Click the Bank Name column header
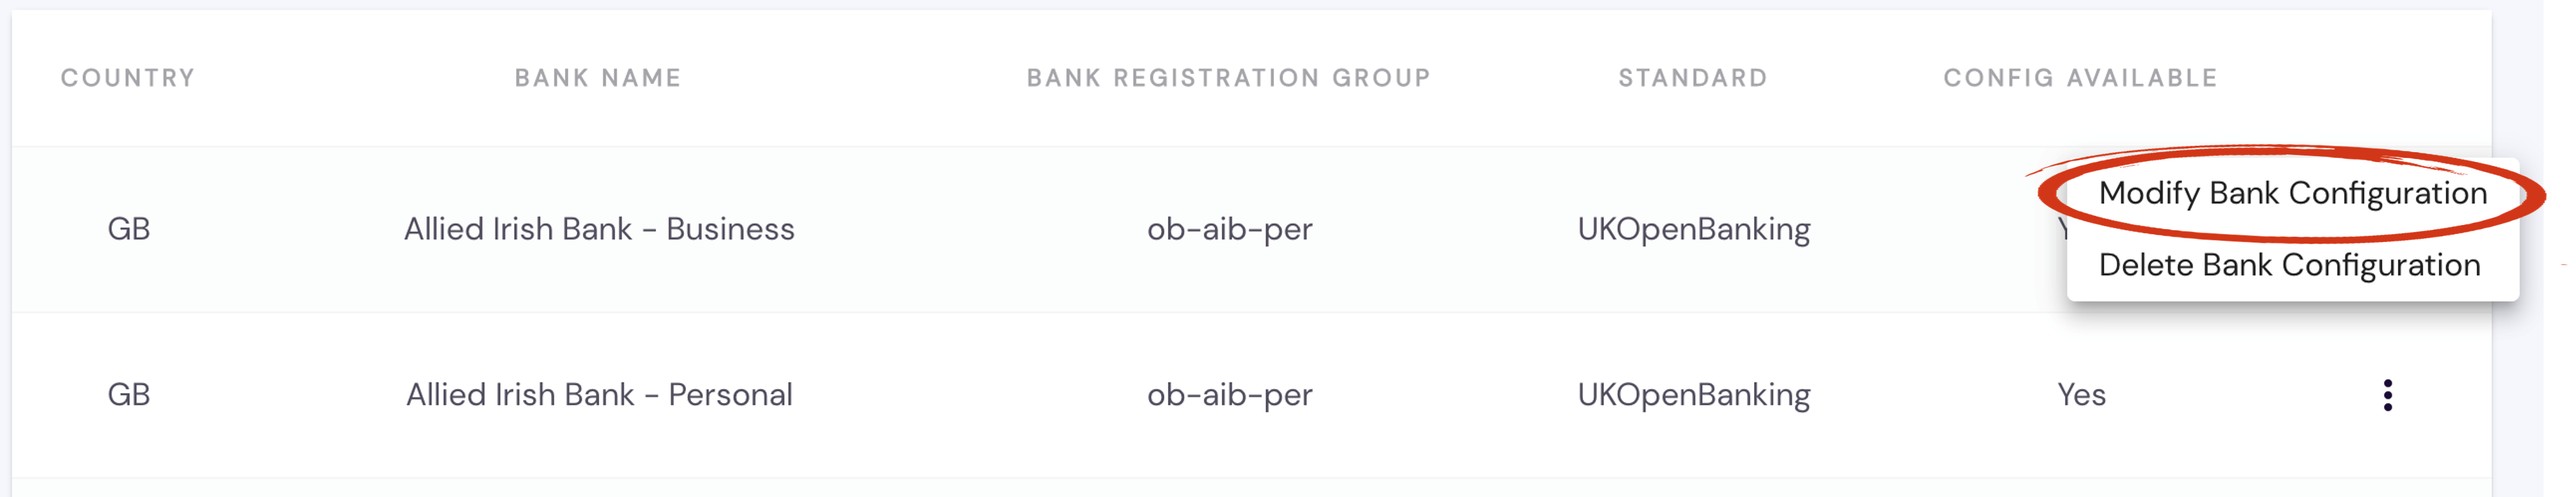 point(598,78)
